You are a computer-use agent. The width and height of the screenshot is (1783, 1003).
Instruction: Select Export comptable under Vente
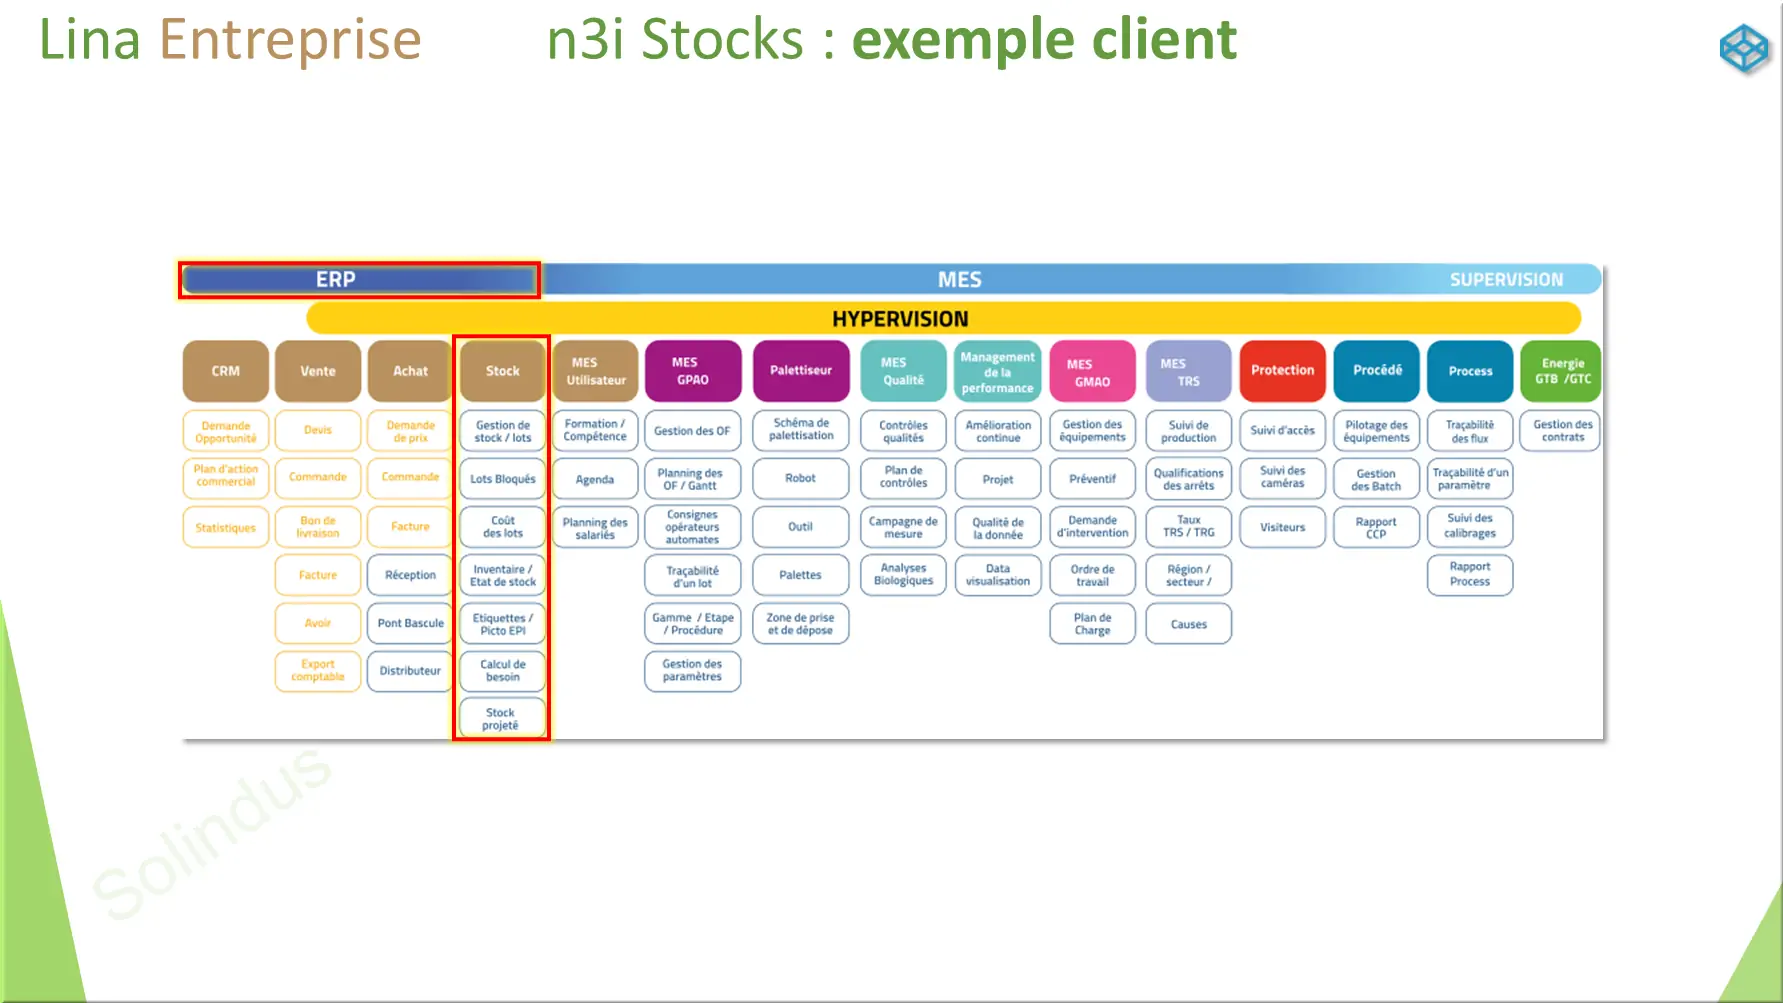click(x=318, y=671)
